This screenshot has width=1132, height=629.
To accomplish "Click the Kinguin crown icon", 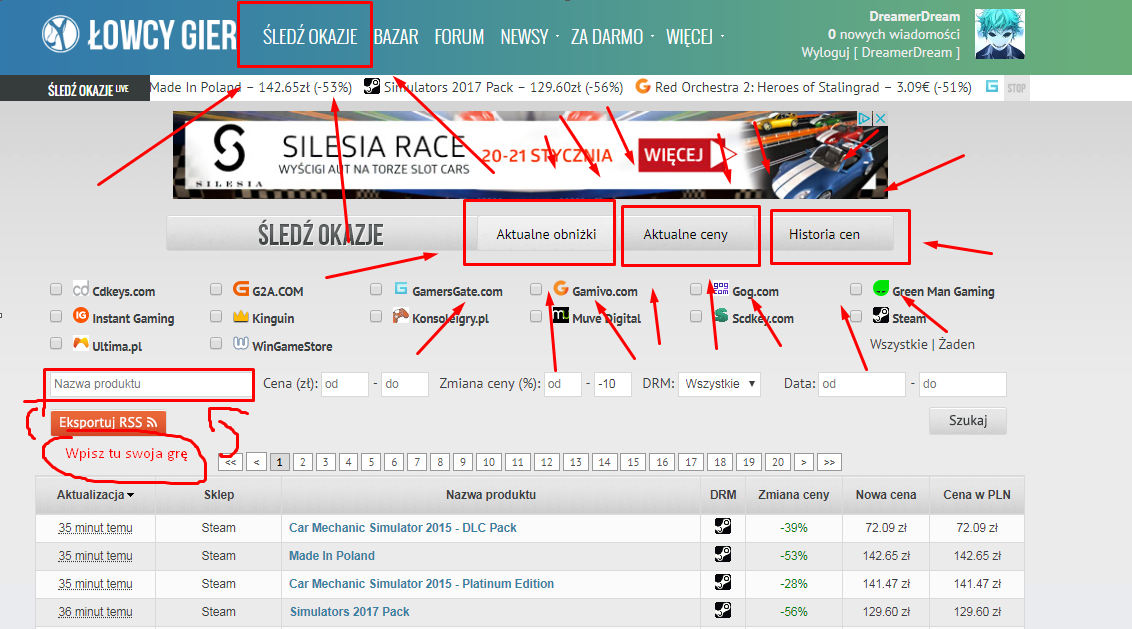I will pyautogui.click(x=241, y=316).
